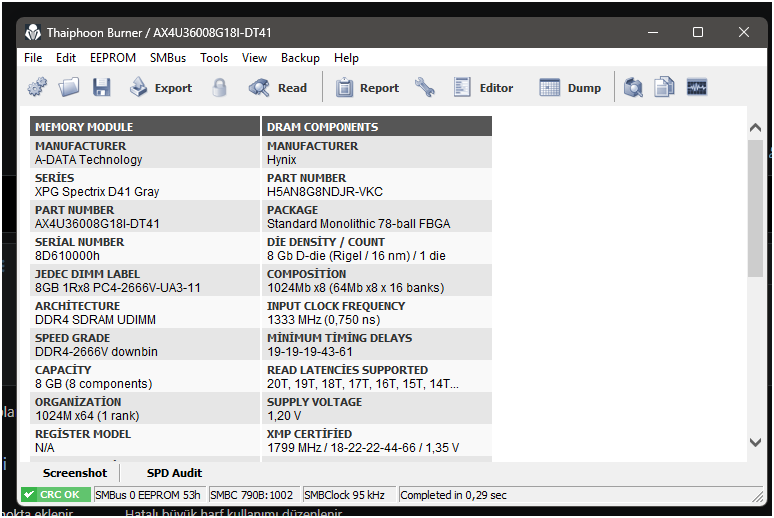
Task: Save using the floppy disk icon
Action: pyautogui.click(x=102, y=87)
